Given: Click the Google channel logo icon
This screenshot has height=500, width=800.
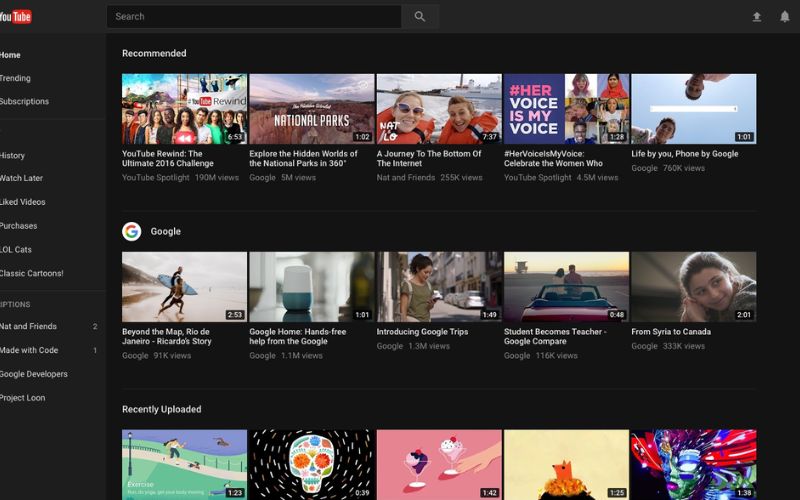Looking at the screenshot, I should pyautogui.click(x=132, y=231).
